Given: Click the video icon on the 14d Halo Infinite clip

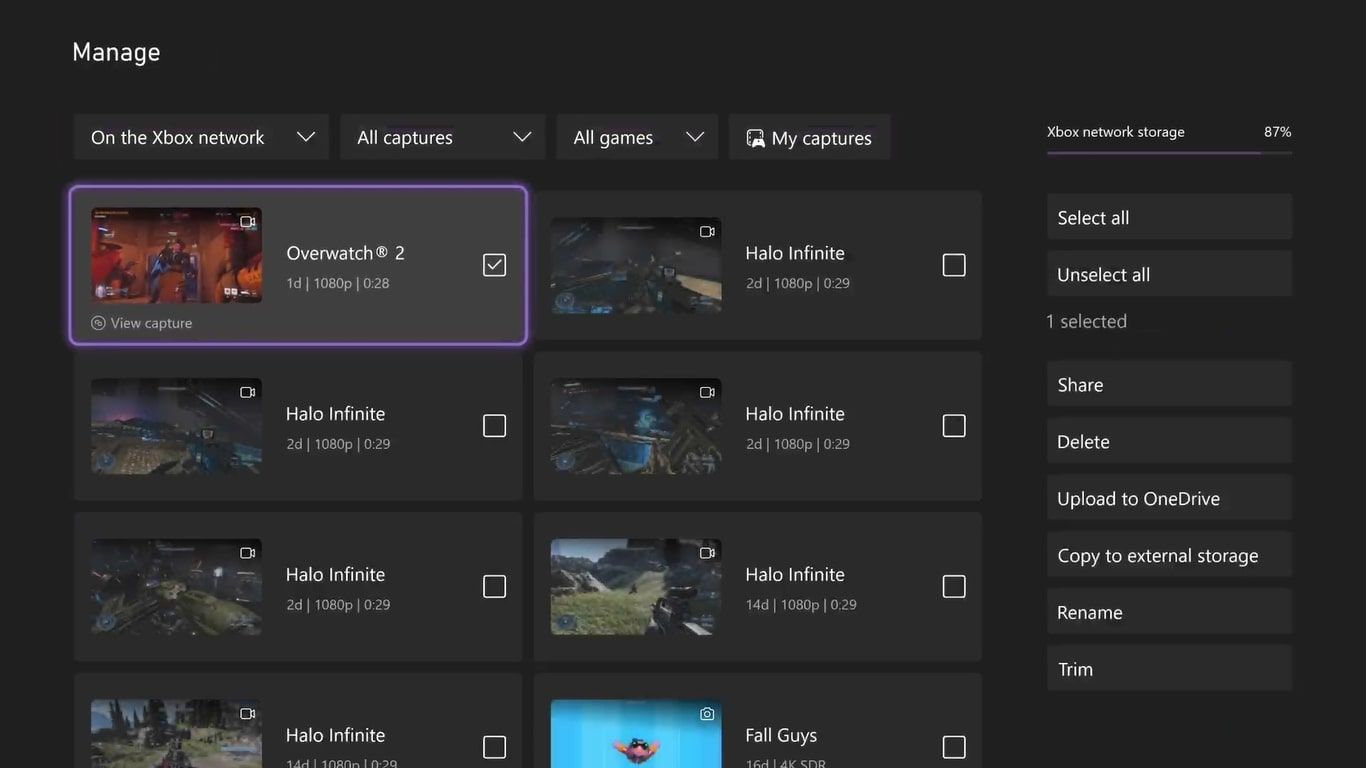Looking at the screenshot, I should coord(707,552).
